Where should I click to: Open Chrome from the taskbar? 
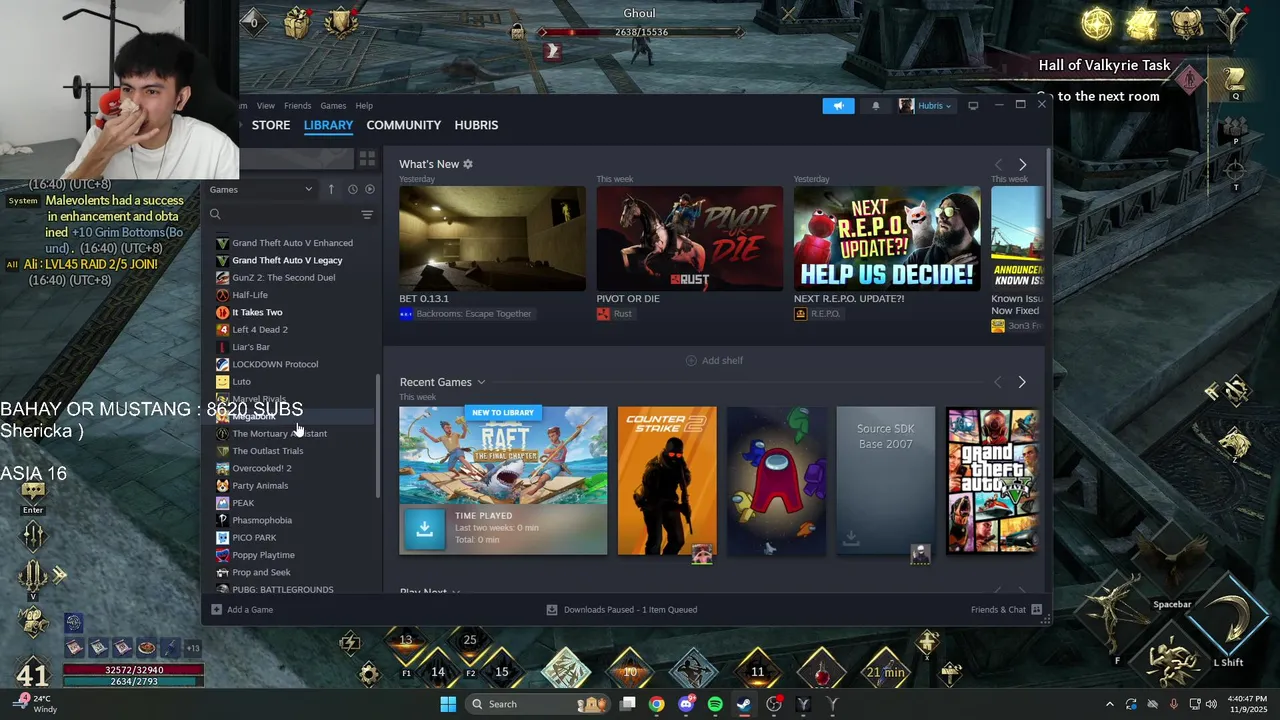click(x=656, y=704)
